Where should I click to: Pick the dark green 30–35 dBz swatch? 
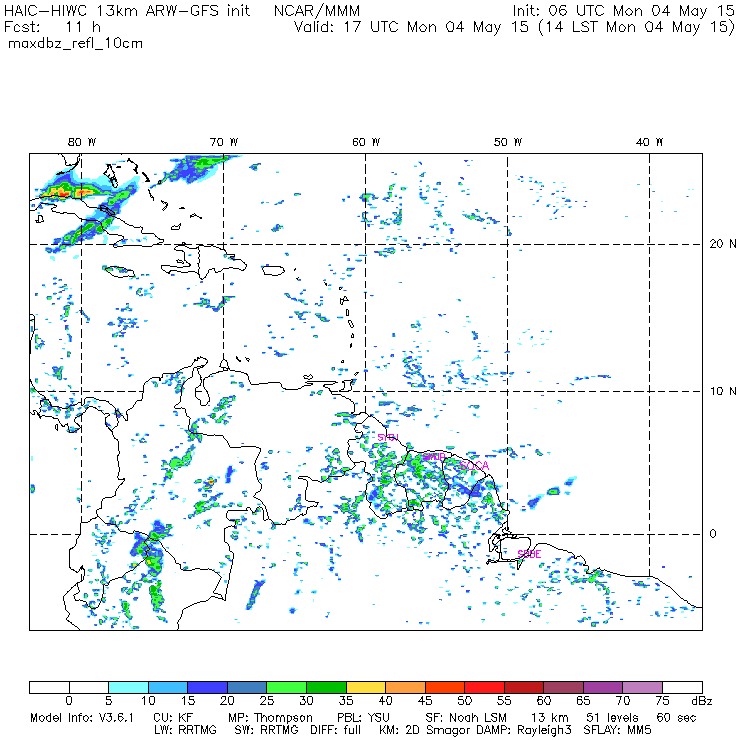tap(326, 687)
